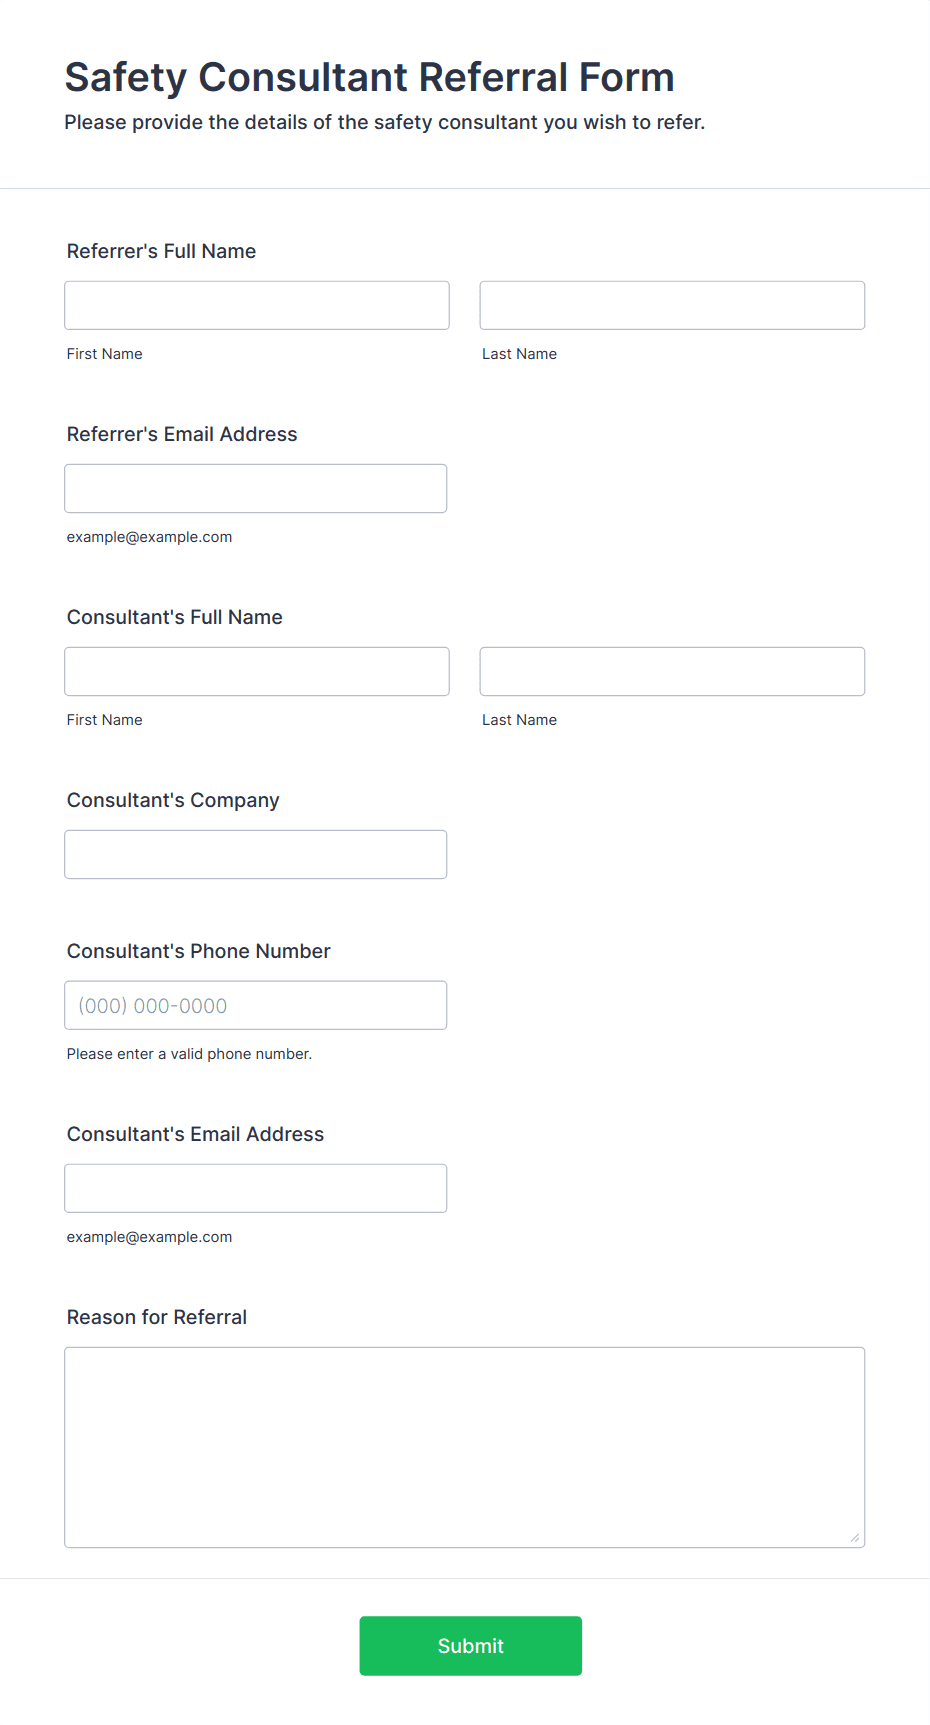The height and width of the screenshot is (1725, 930).
Task: Click the textarea resize handle corner grip
Action: point(855,1538)
